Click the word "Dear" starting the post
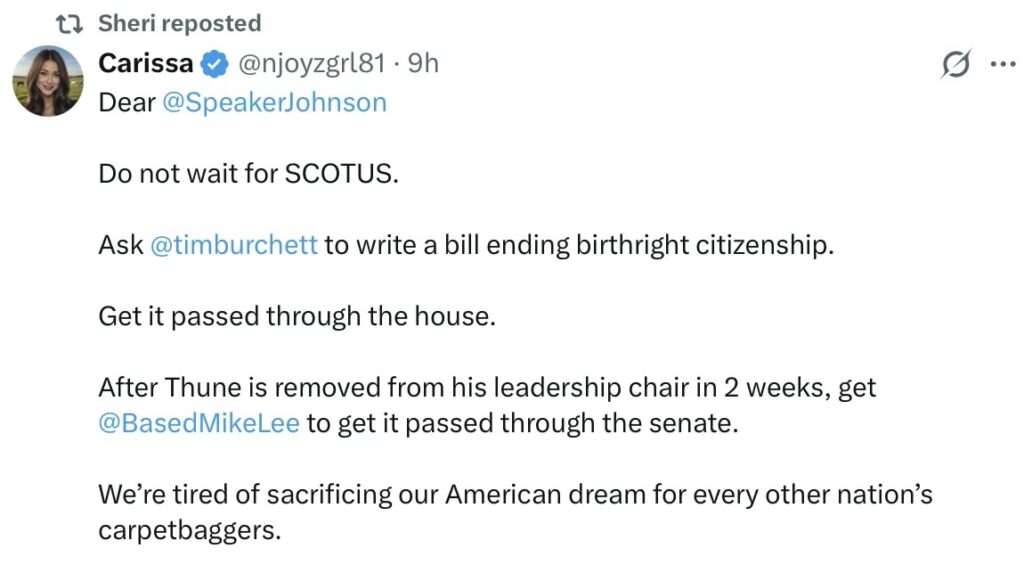 click(x=123, y=103)
